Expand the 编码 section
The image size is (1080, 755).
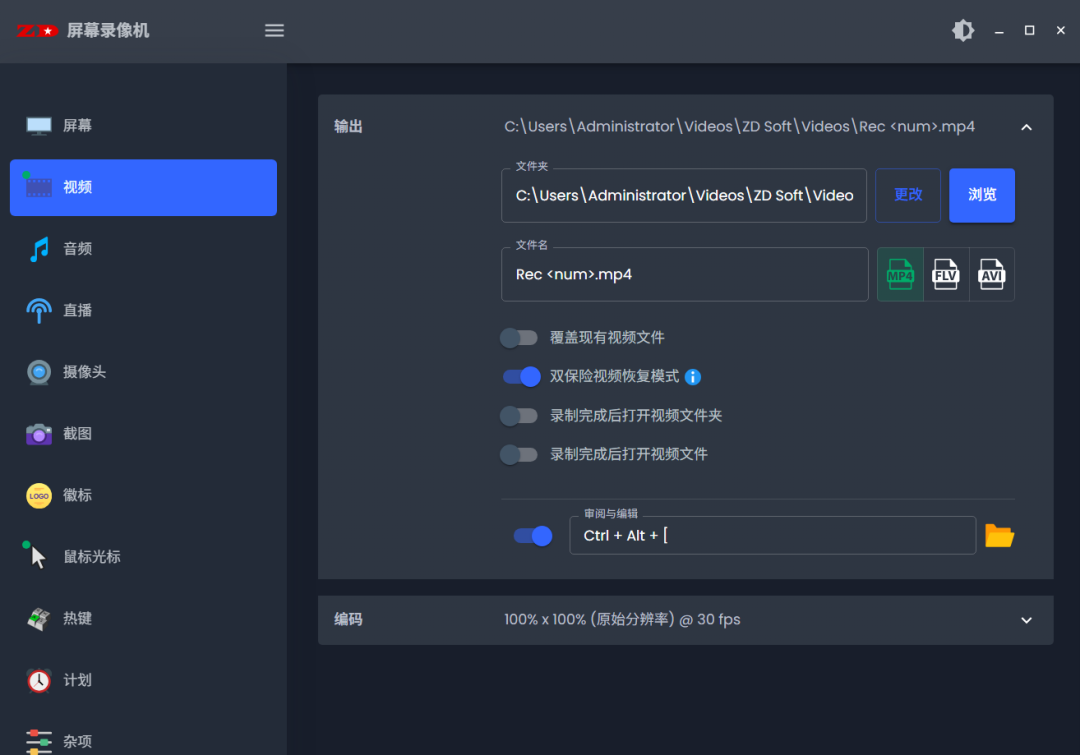tap(1026, 620)
